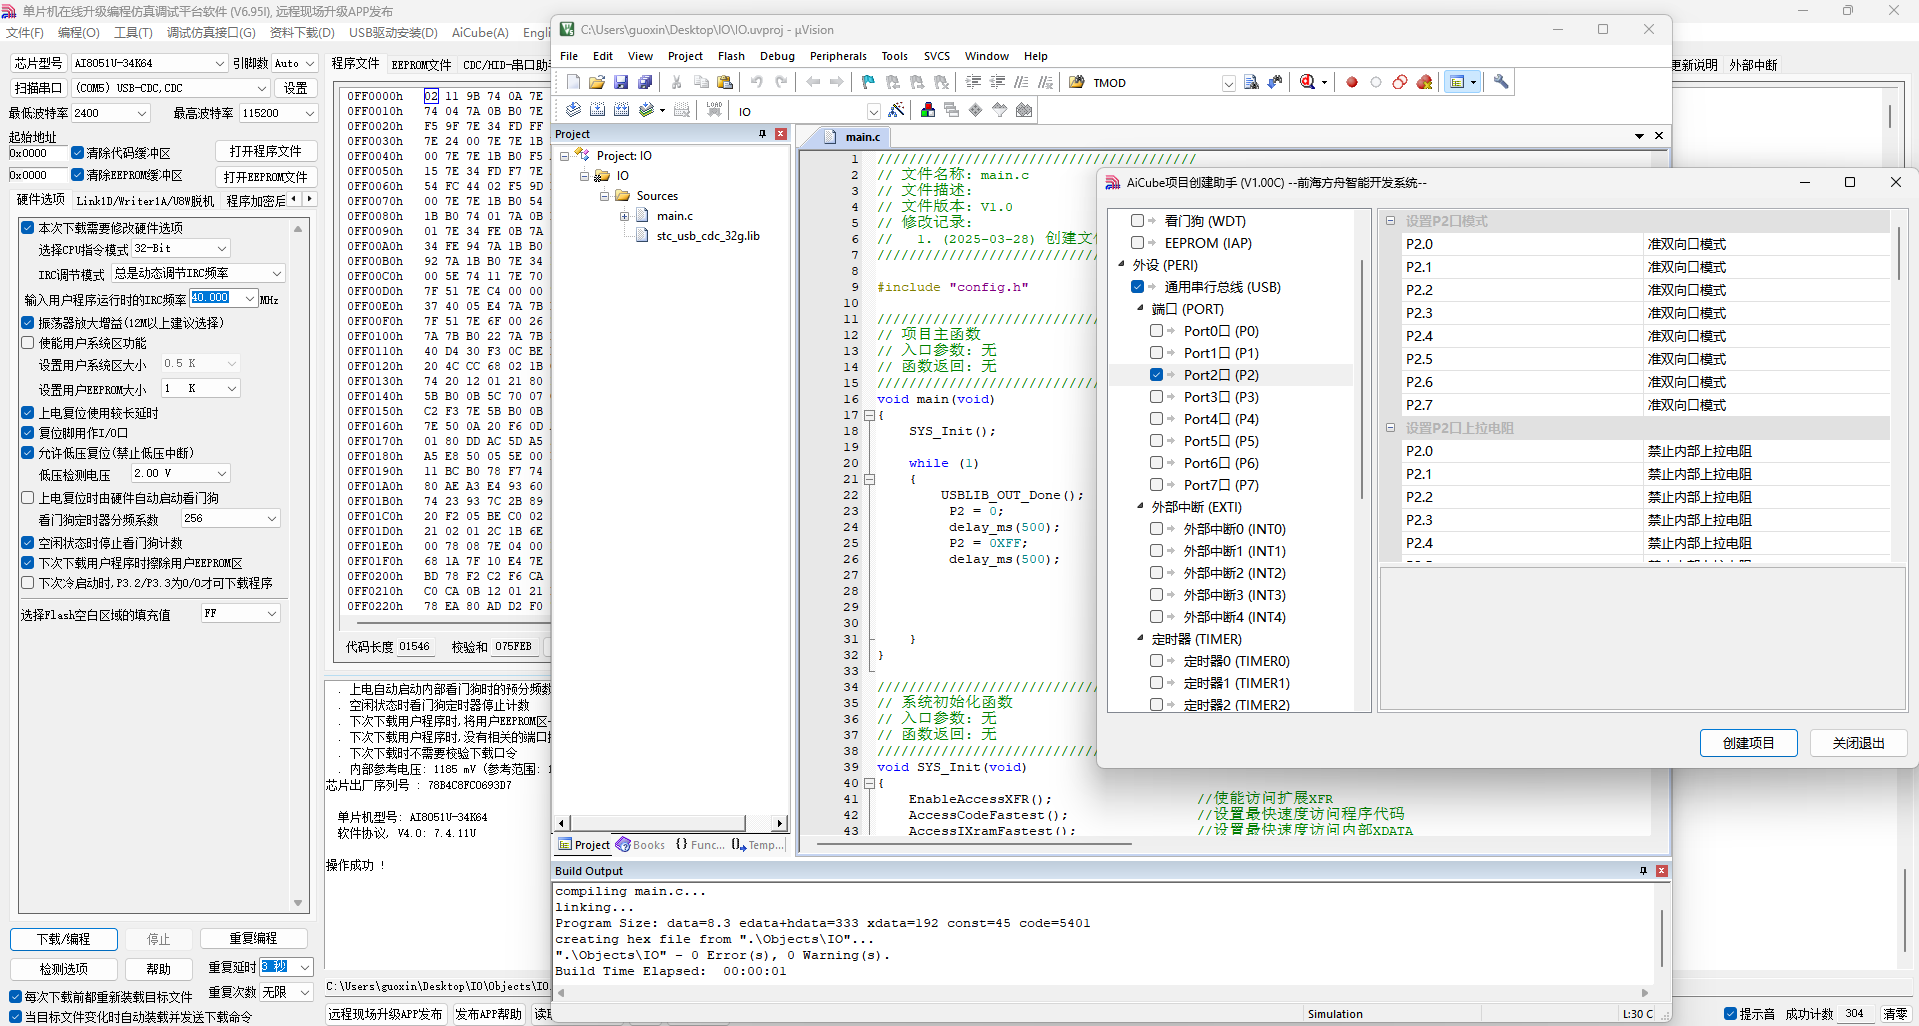Click IRC frequency input field 40.000

point(224,298)
